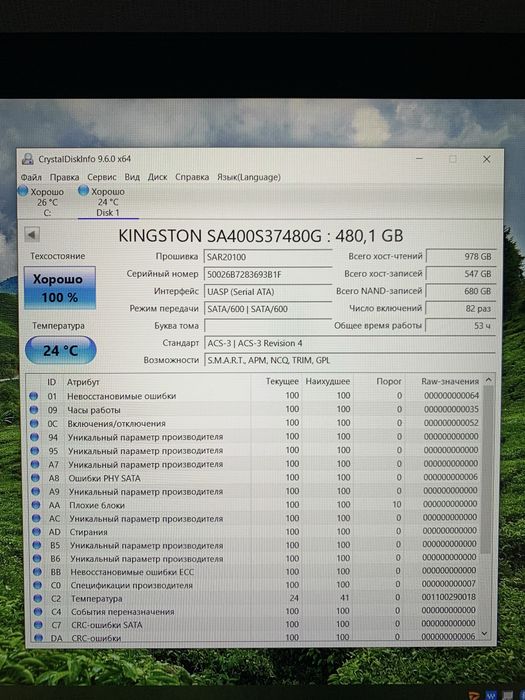
Task: Select the Плохие блоки row text
Action: click(x=97, y=505)
